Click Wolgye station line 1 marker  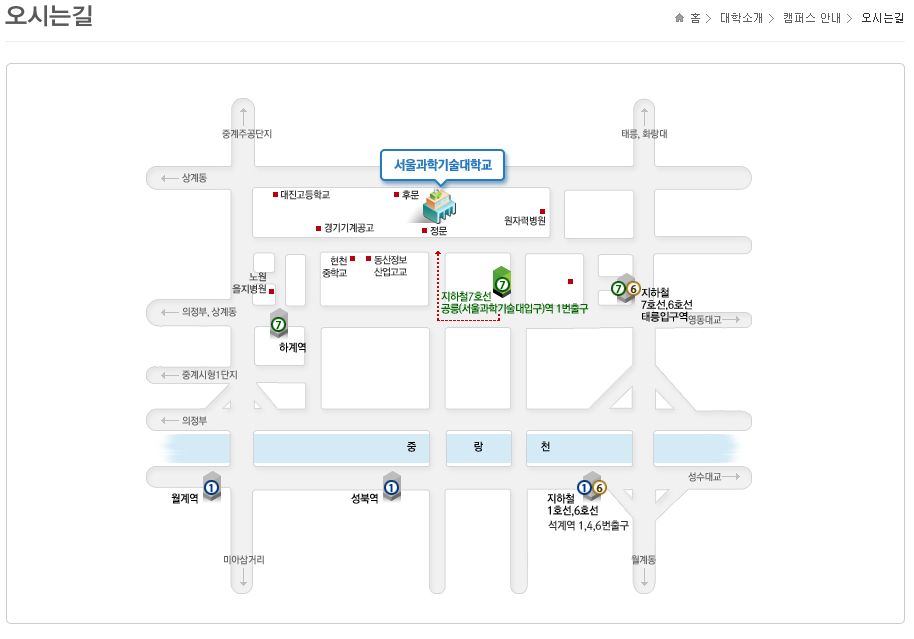[x=212, y=488]
